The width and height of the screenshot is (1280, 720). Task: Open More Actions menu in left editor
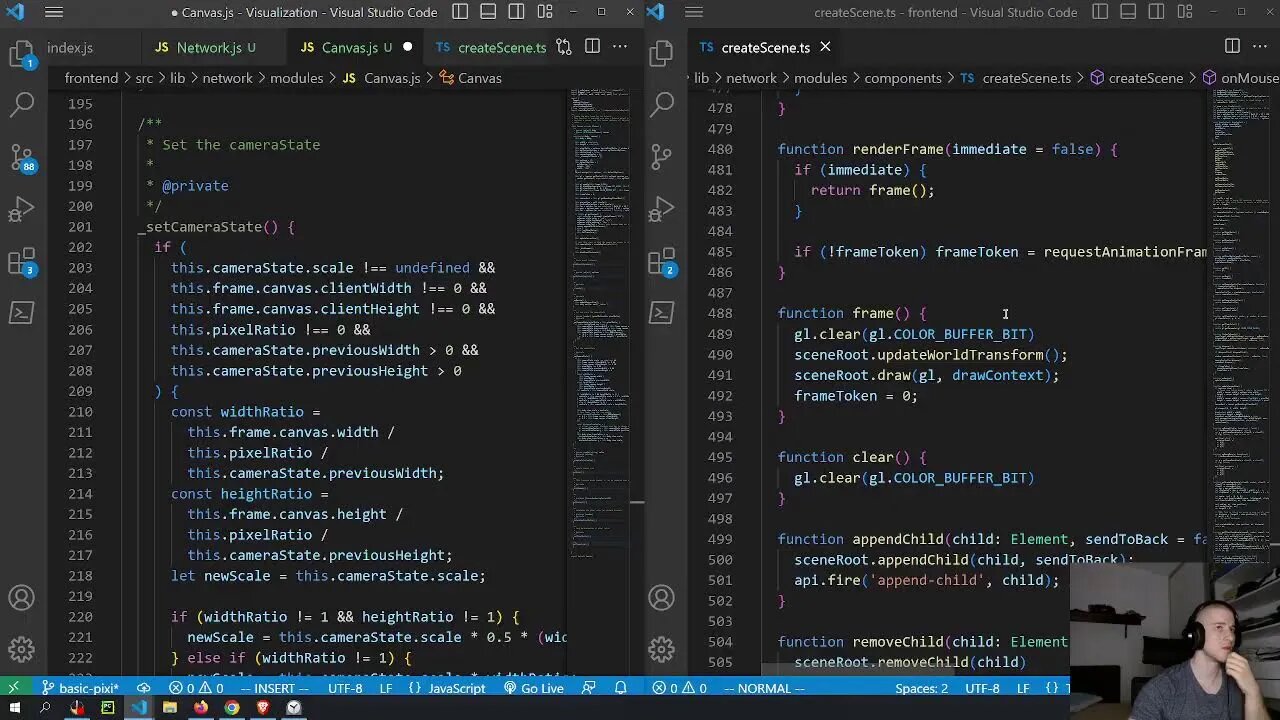tap(620, 47)
